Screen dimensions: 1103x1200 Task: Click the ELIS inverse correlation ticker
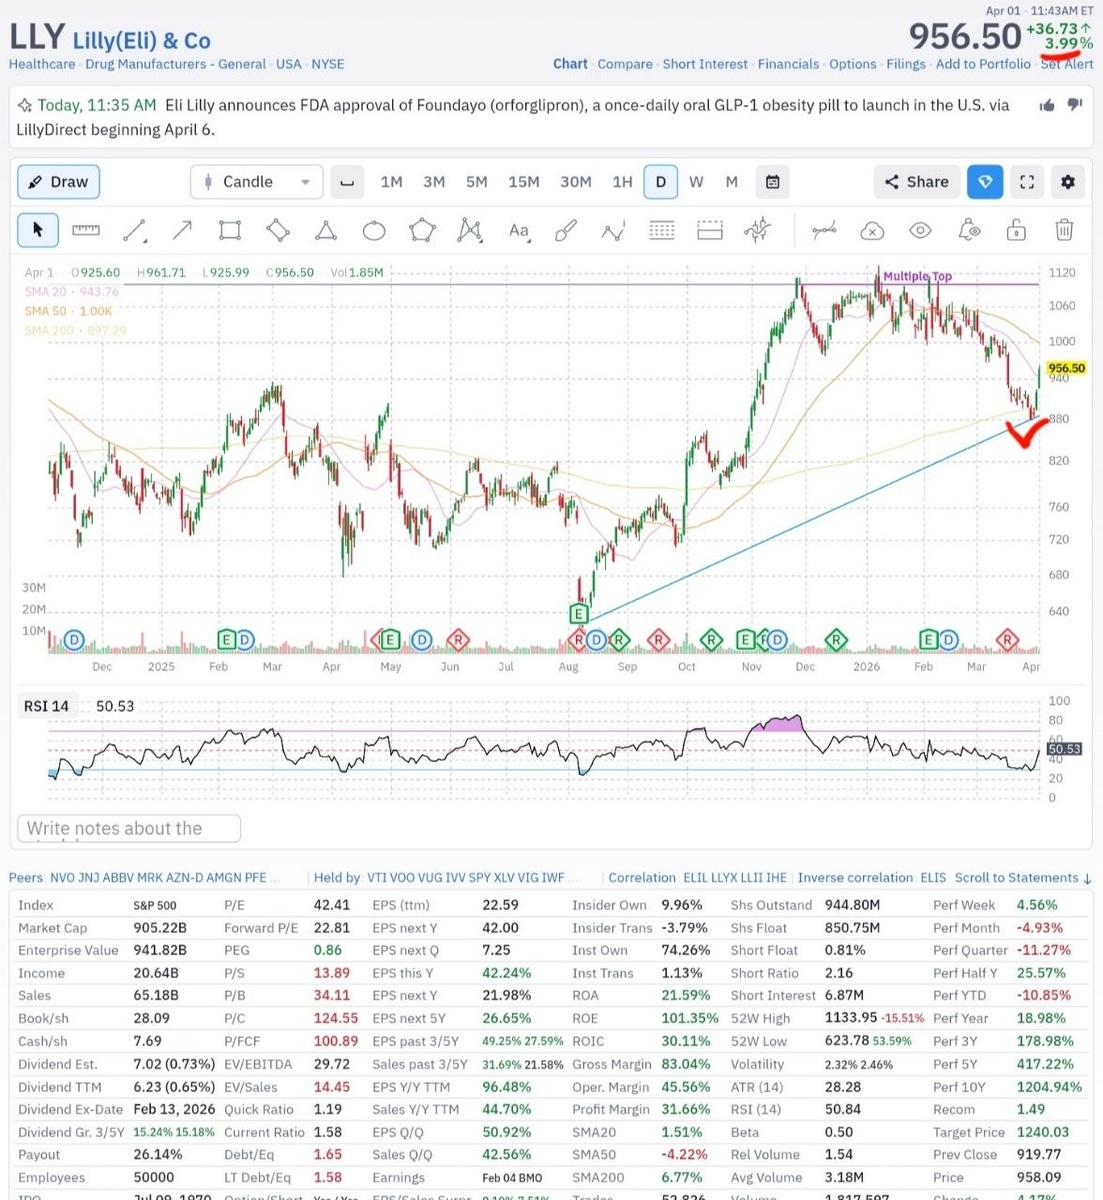[933, 877]
